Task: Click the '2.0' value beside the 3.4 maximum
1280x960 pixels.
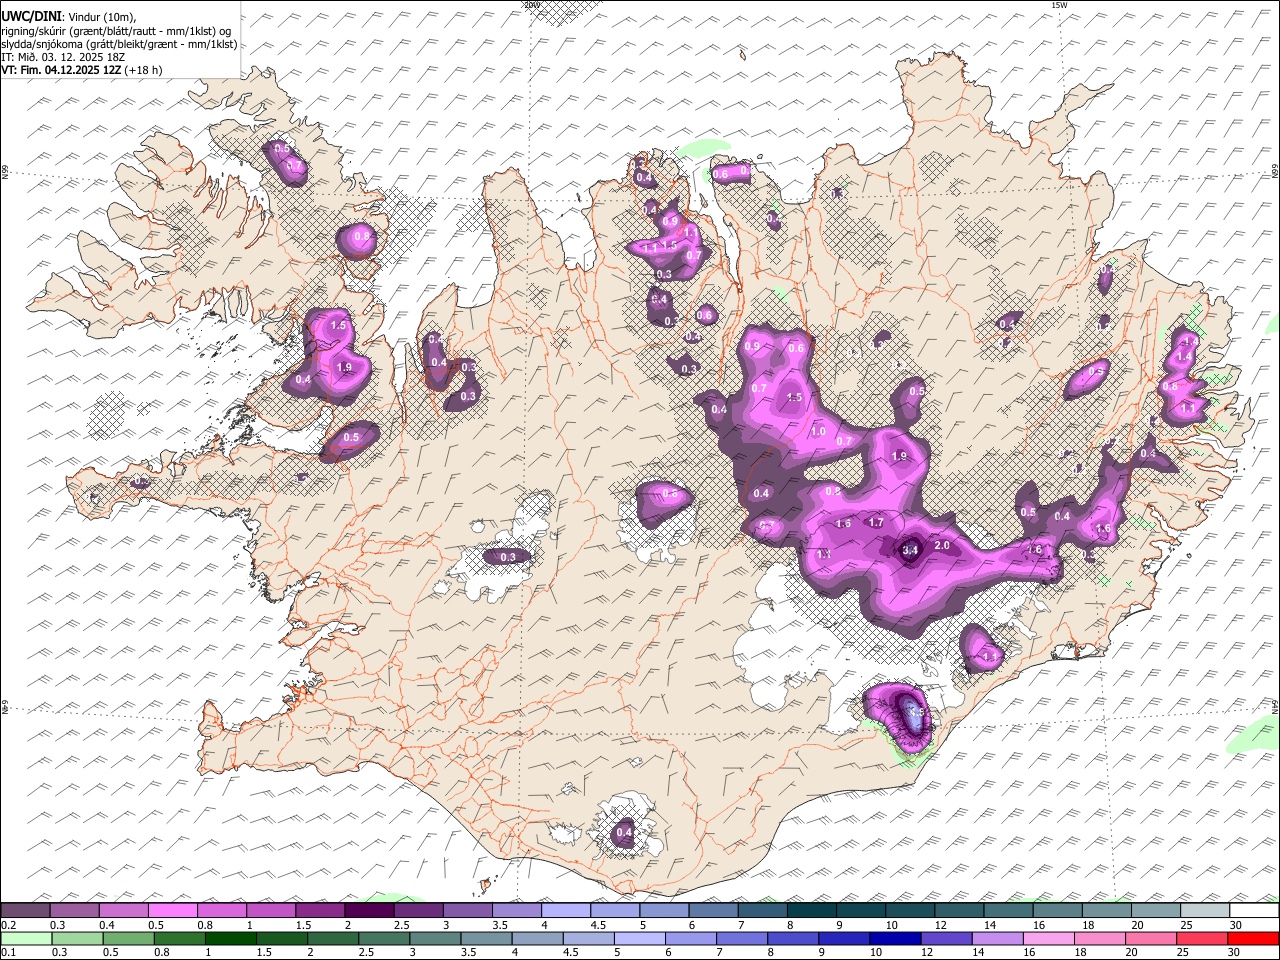Action: point(942,546)
